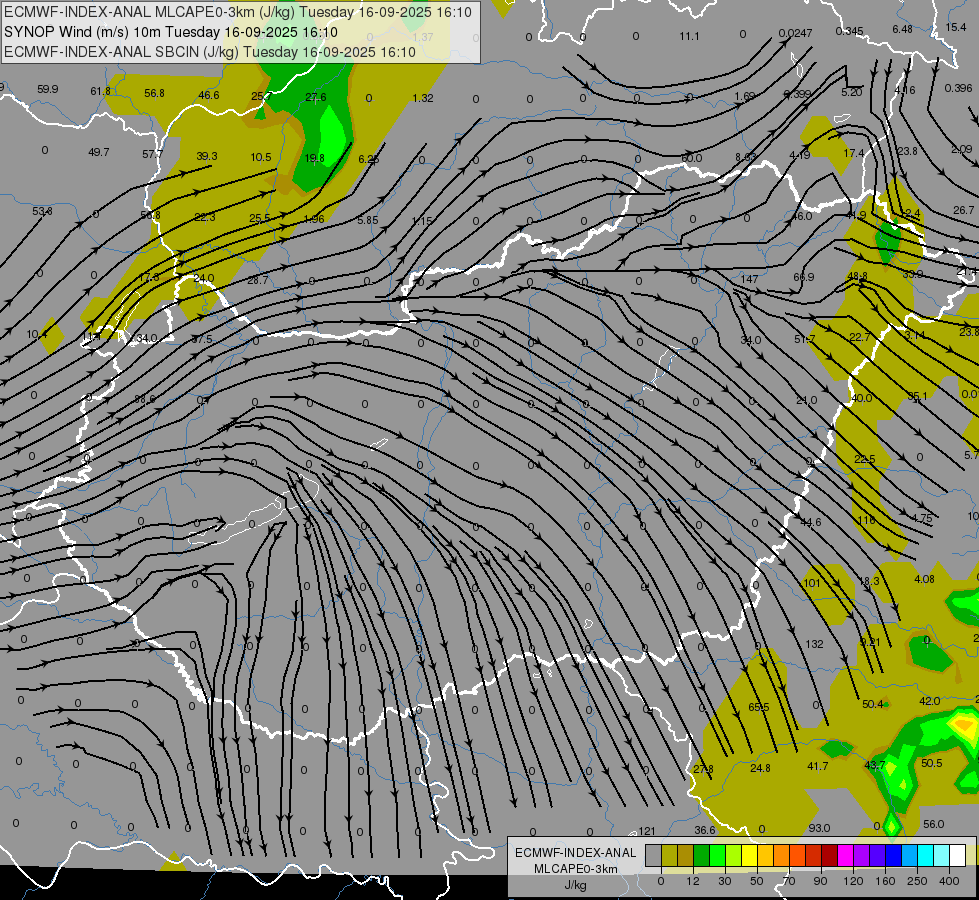979x900 pixels.
Task: Click the '132' map value
Action: pos(814,644)
